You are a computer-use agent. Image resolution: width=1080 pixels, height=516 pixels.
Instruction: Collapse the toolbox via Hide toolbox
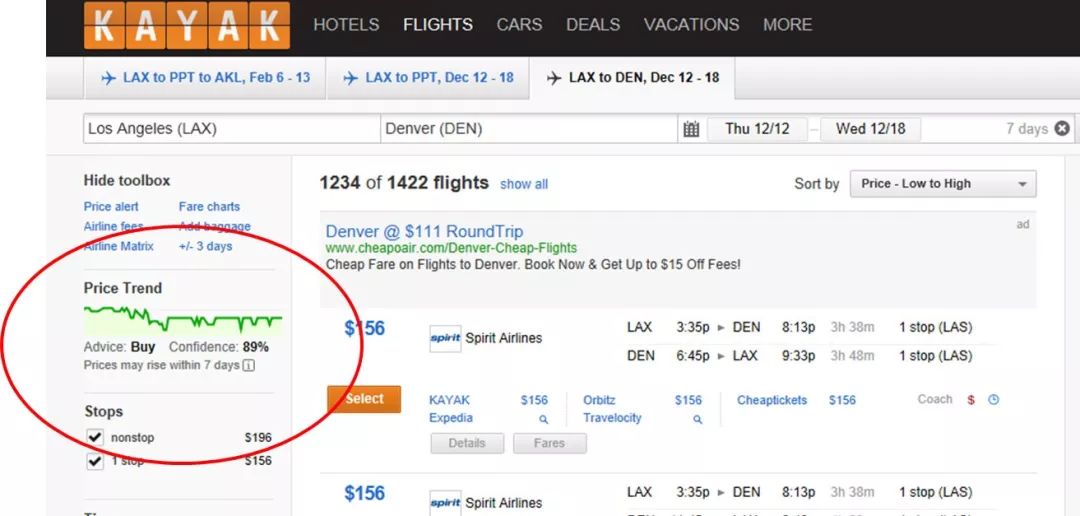(x=127, y=180)
